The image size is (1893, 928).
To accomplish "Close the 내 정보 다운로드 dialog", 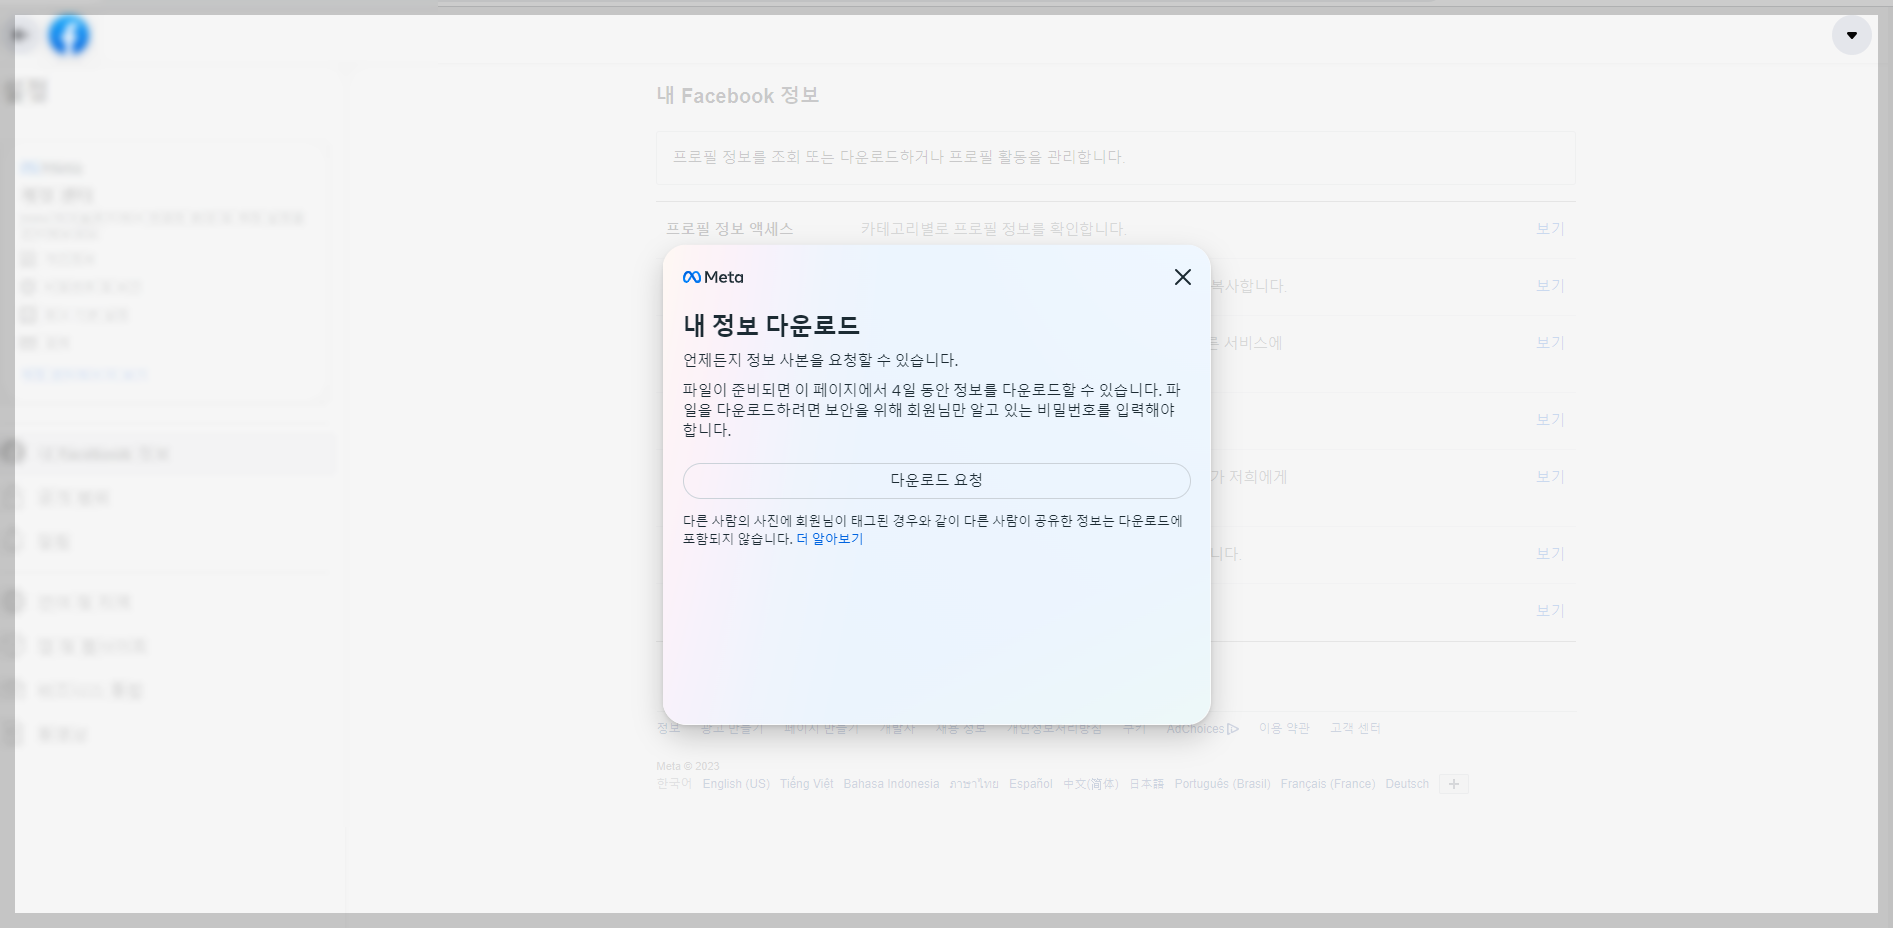I will click(1182, 277).
